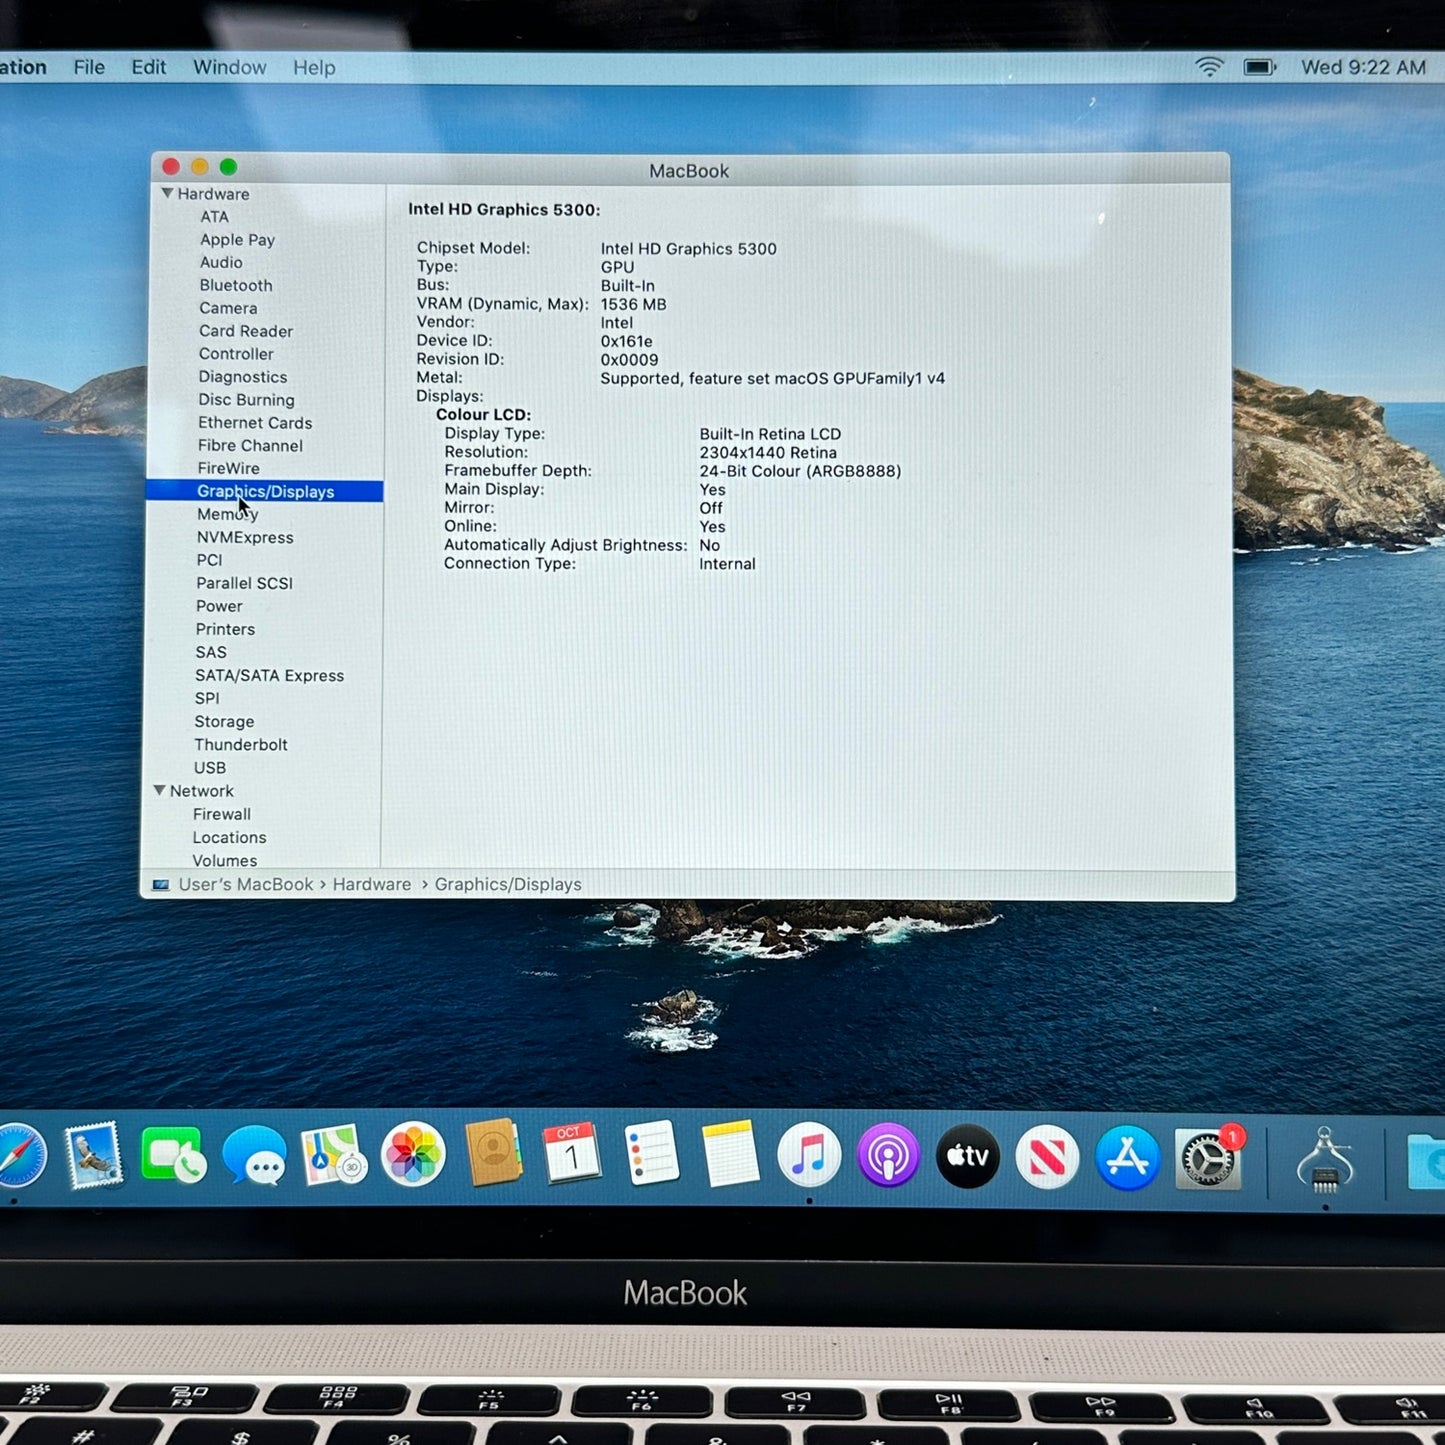The image size is (1445, 1445).
Task: Open the App Store icon
Action: click(x=1127, y=1158)
